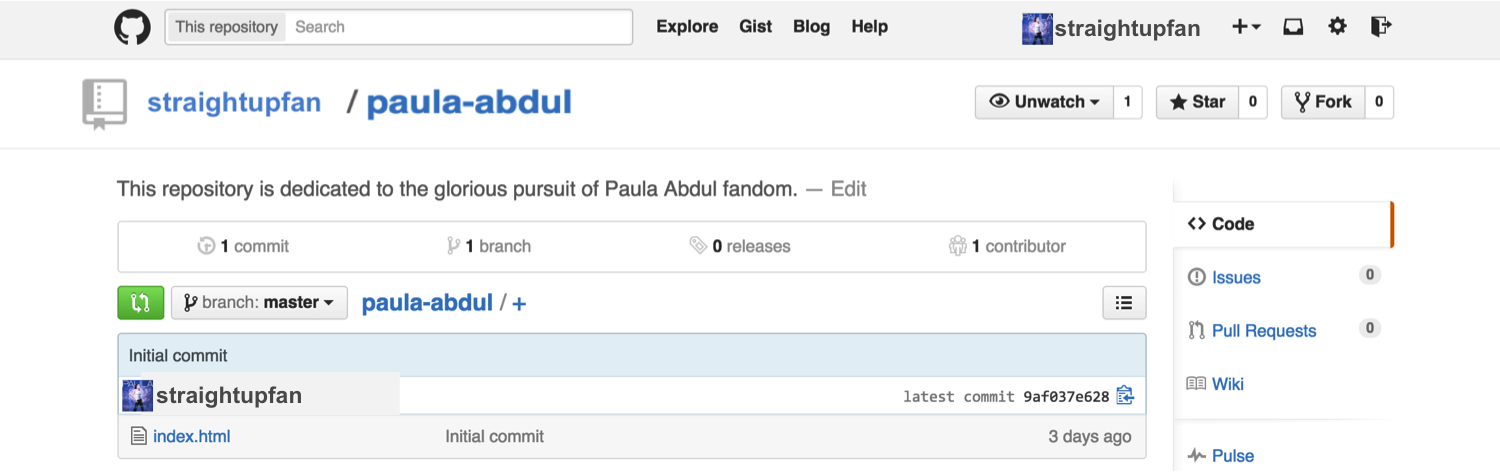
Task: Click Explore in the top navigation
Action: click(x=687, y=27)
